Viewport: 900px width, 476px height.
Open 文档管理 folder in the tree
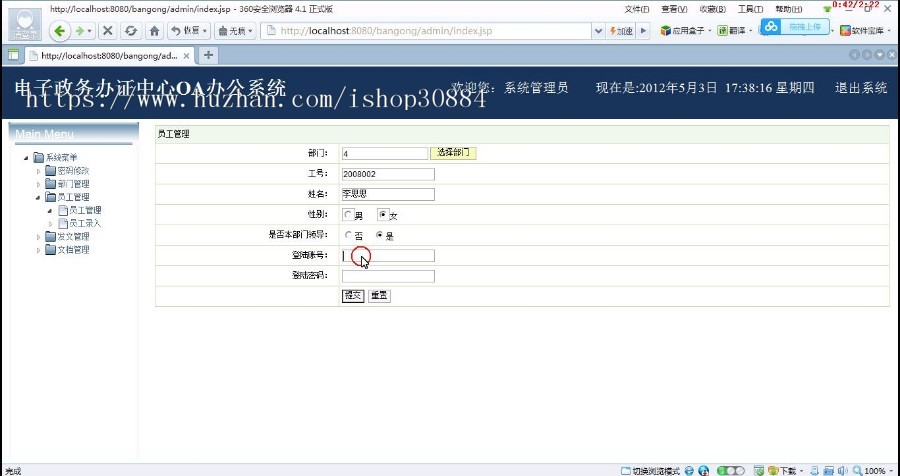[x=73, y=250]
